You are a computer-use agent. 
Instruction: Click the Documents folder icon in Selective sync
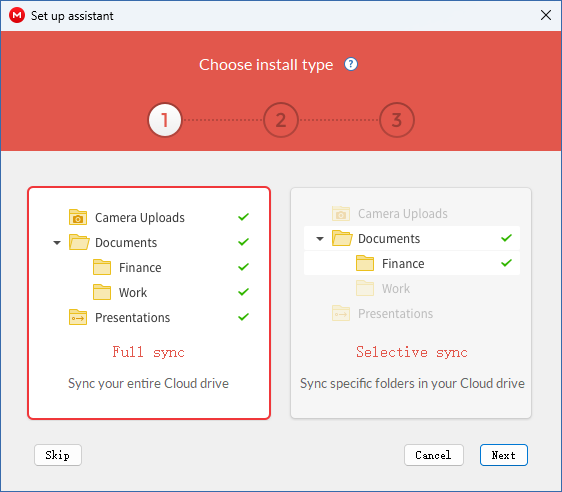(342, 238)
